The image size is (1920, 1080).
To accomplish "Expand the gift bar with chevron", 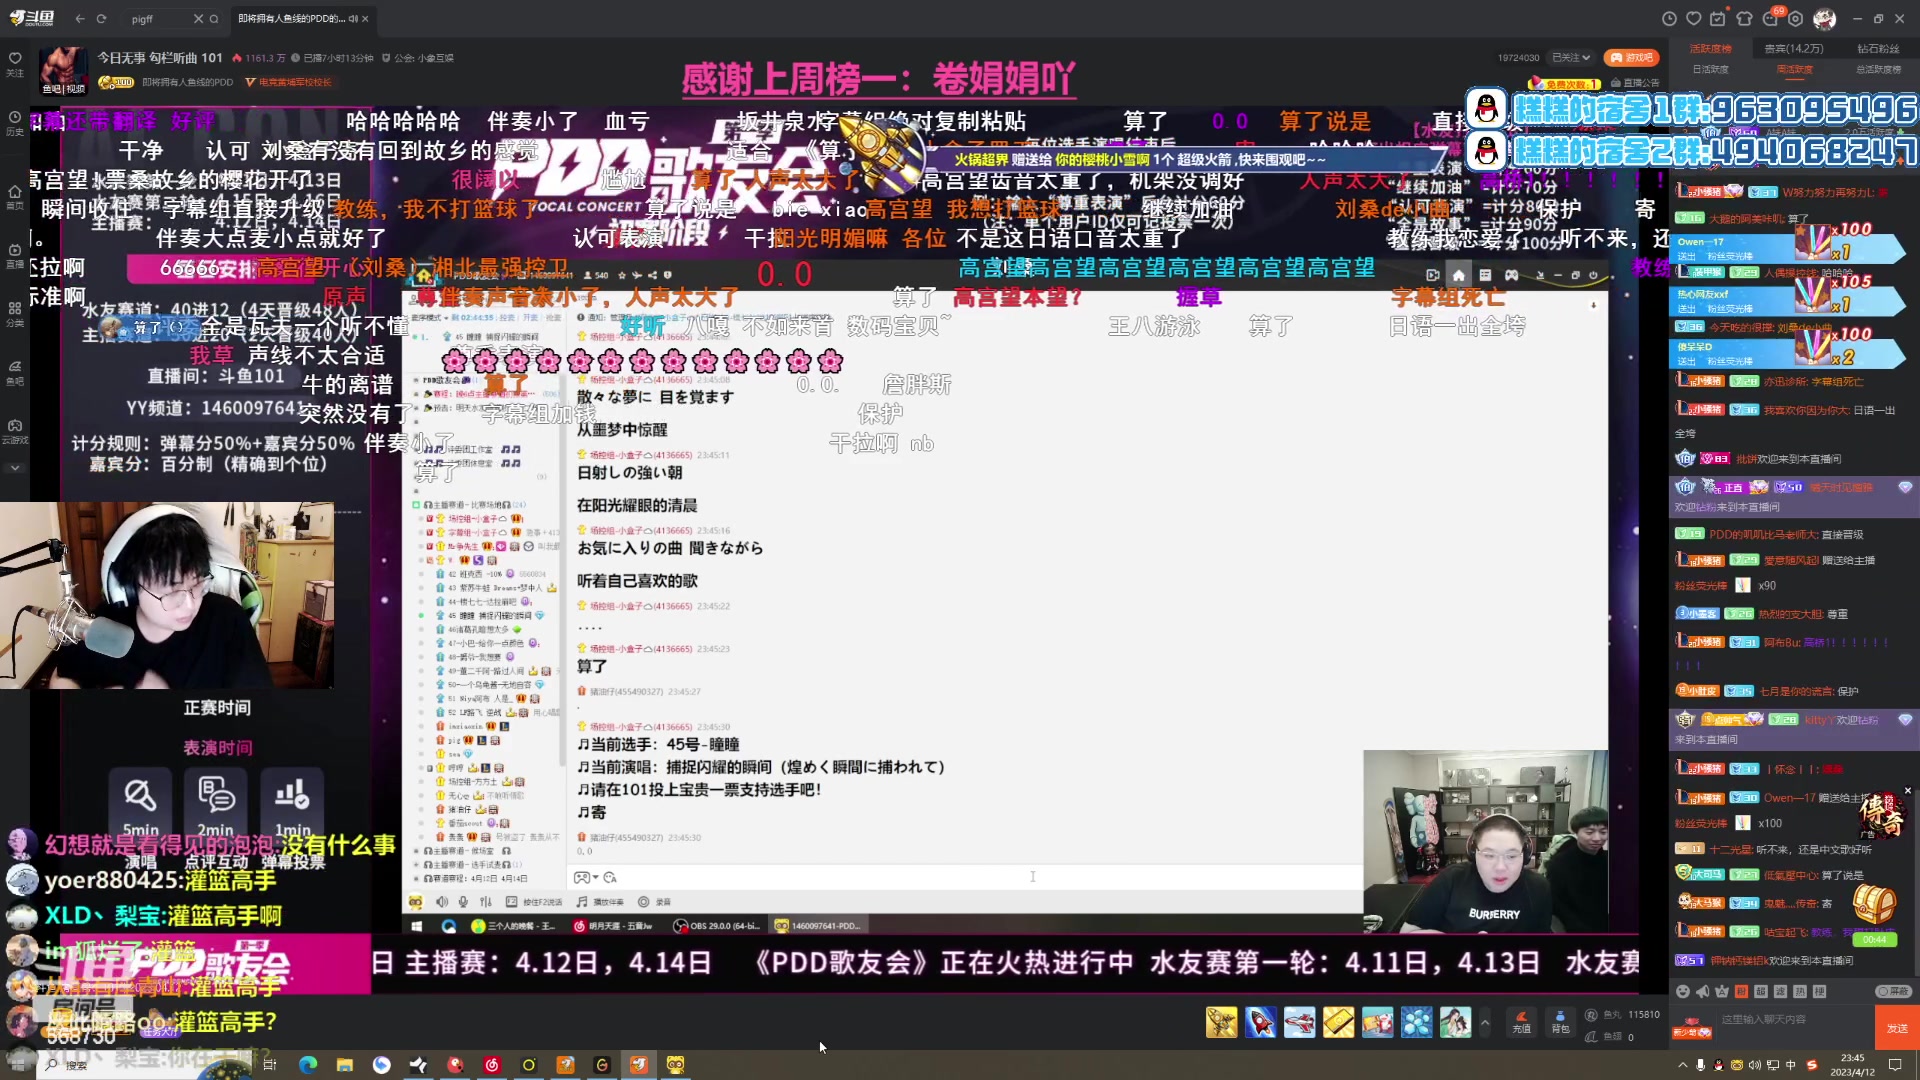I will coord(1485,1022).
